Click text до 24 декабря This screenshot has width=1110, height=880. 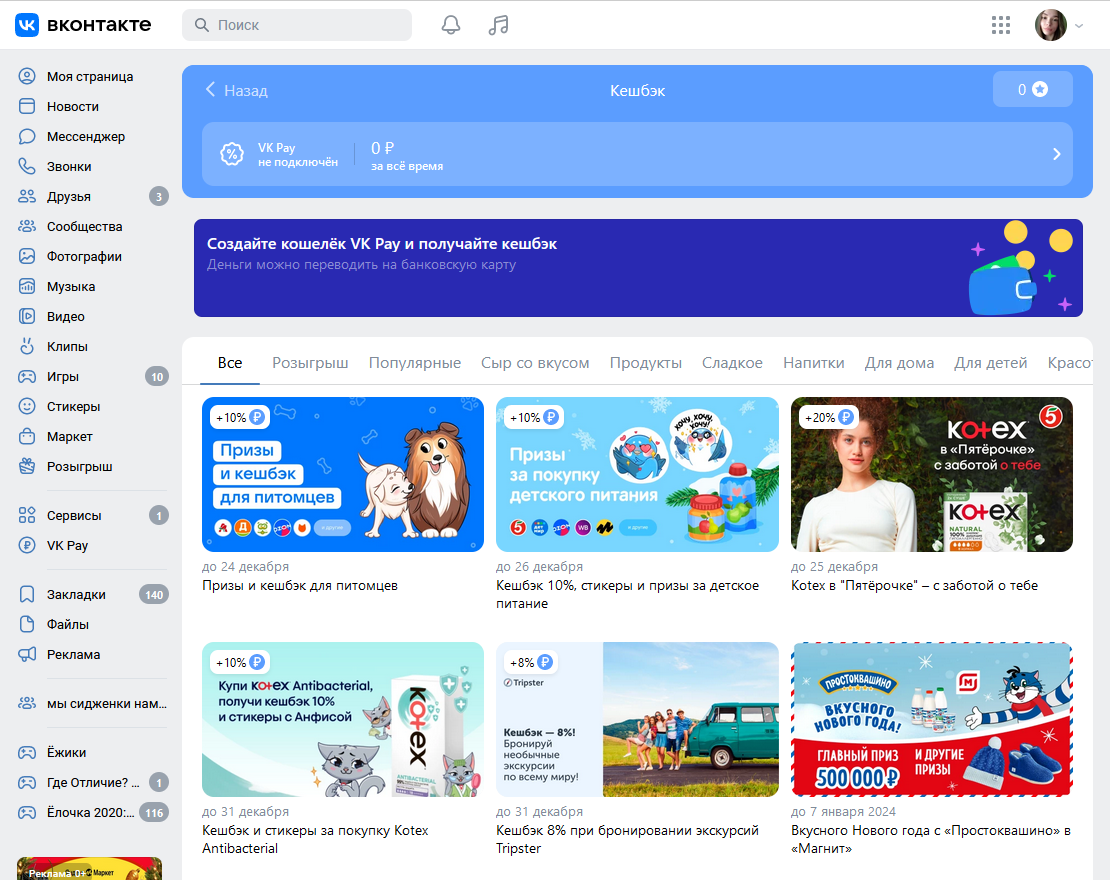(x=245, y=566)
